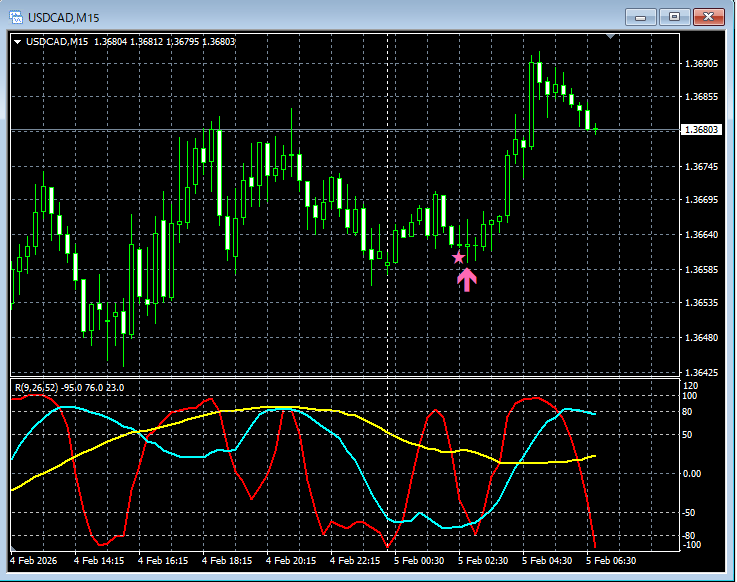This screenshot has width=737, height=582.
Task: Click the pink star signal marker
Action: click(459, 257)
